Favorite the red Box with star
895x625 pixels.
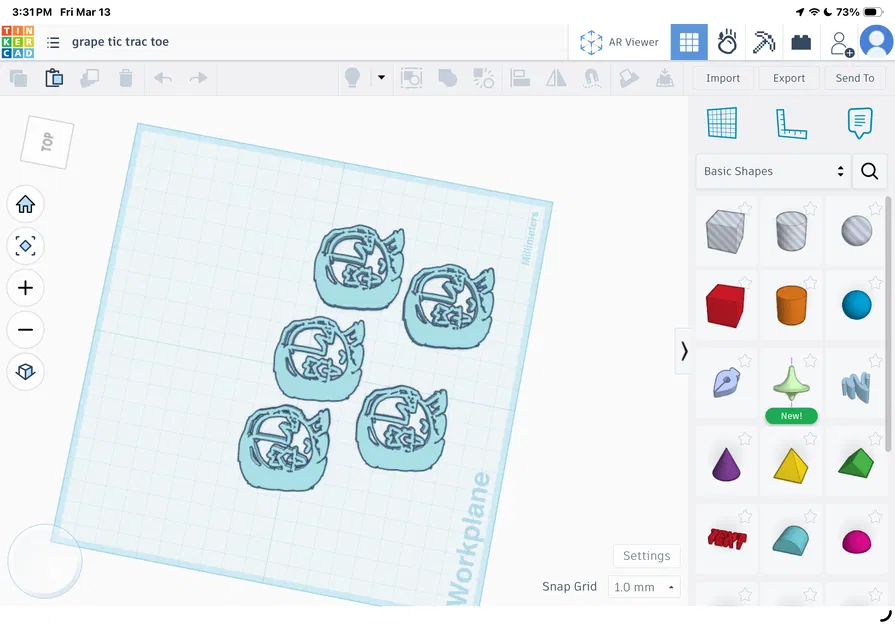pyautogui.click(x=745, y=283)
